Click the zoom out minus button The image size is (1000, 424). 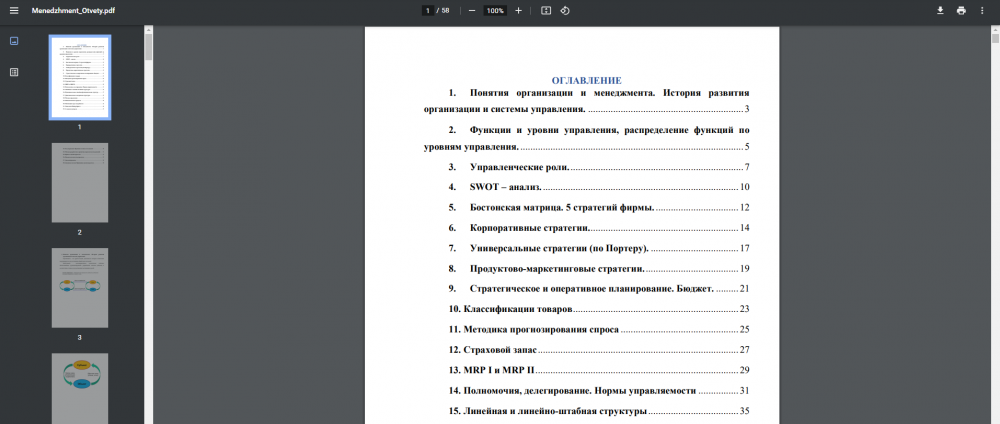471,10
